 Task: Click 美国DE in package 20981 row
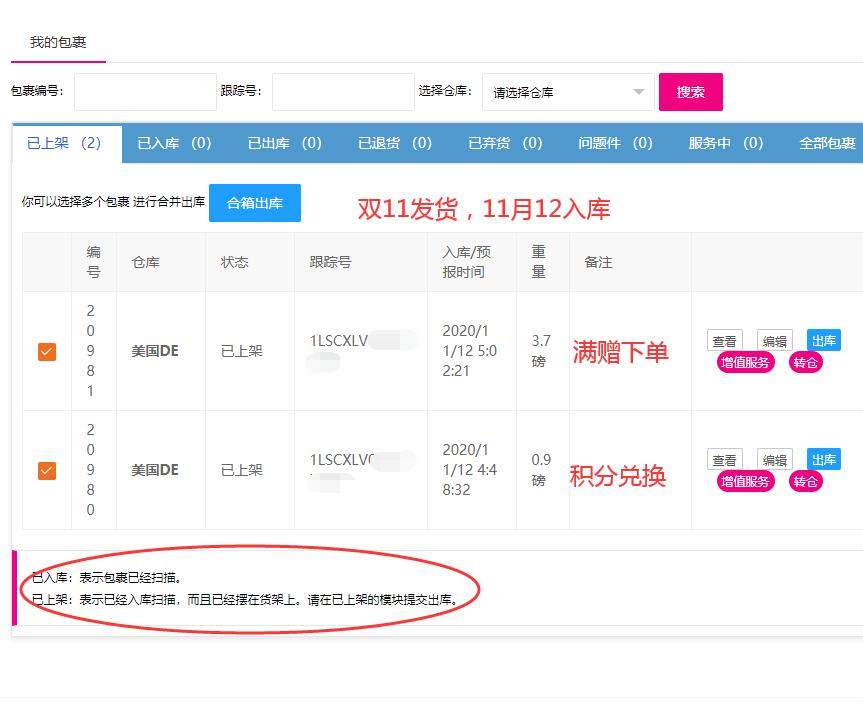point(155,351)
